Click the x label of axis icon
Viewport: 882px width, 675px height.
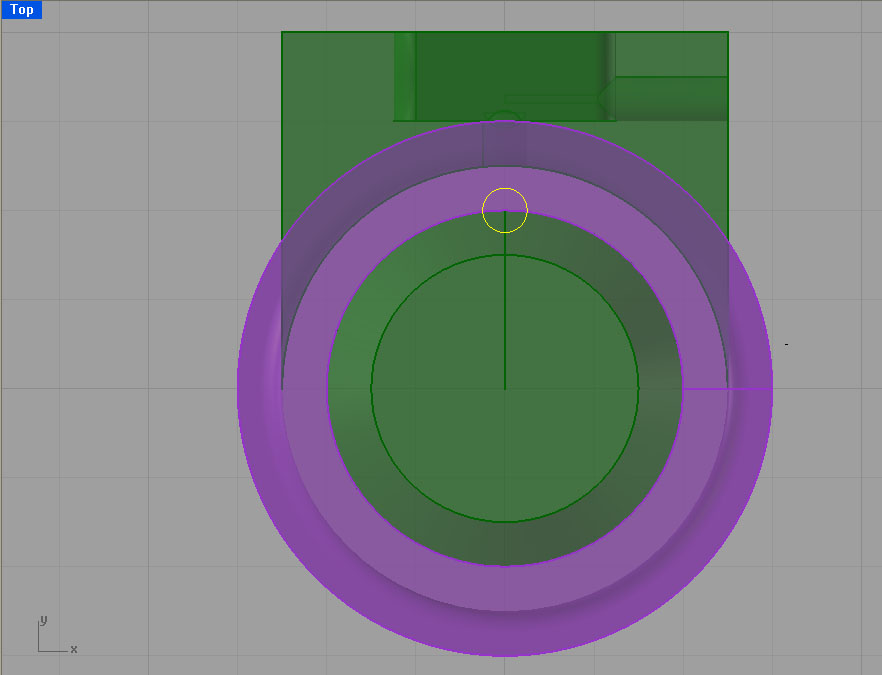pos(74,650)
